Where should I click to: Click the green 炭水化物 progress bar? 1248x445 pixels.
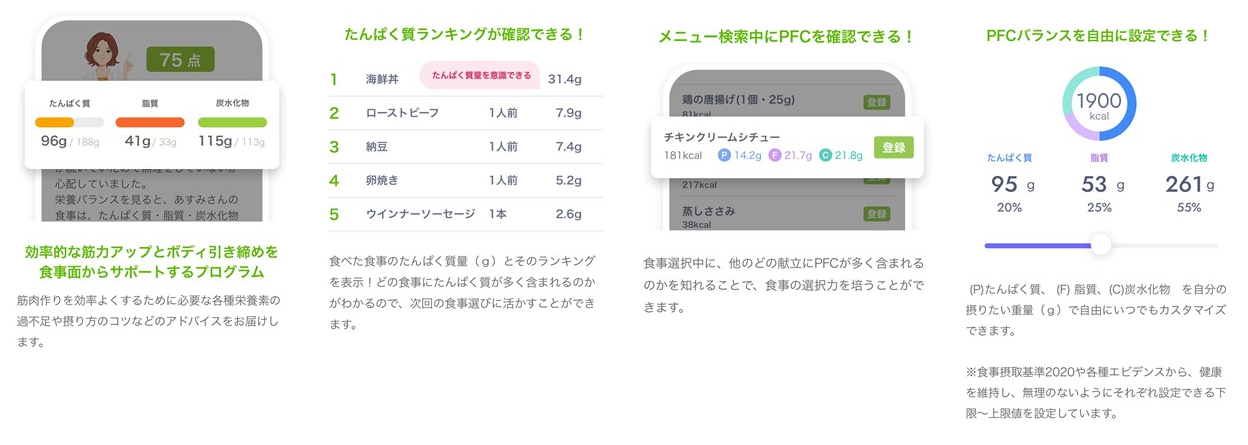coord(232,122)
